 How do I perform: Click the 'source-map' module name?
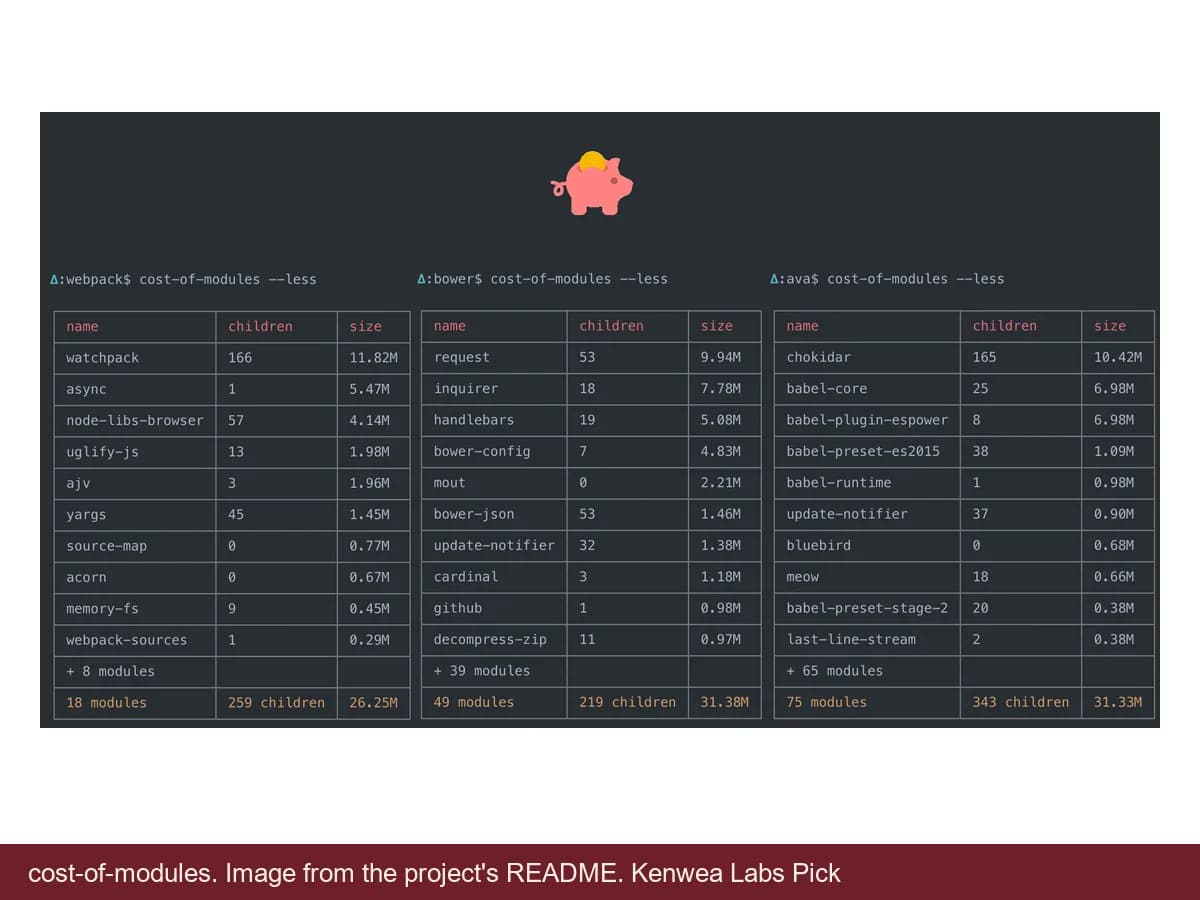point(106,546)
